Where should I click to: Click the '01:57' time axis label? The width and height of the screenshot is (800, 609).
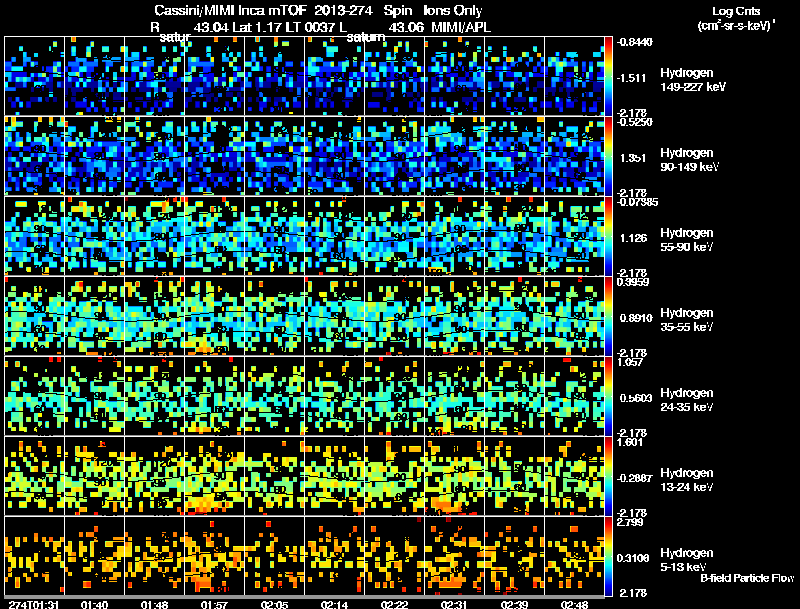tap(214, 604)
